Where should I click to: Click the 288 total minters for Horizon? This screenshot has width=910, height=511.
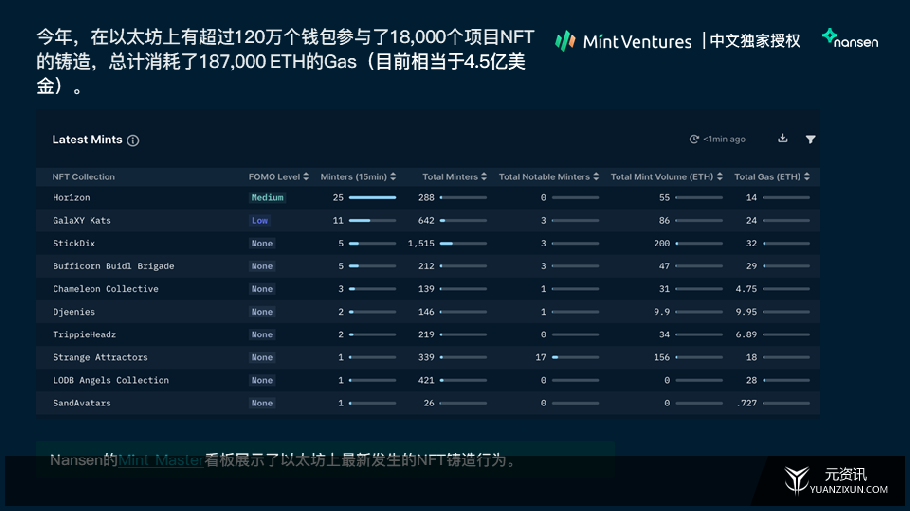click(x=426, y=197)
